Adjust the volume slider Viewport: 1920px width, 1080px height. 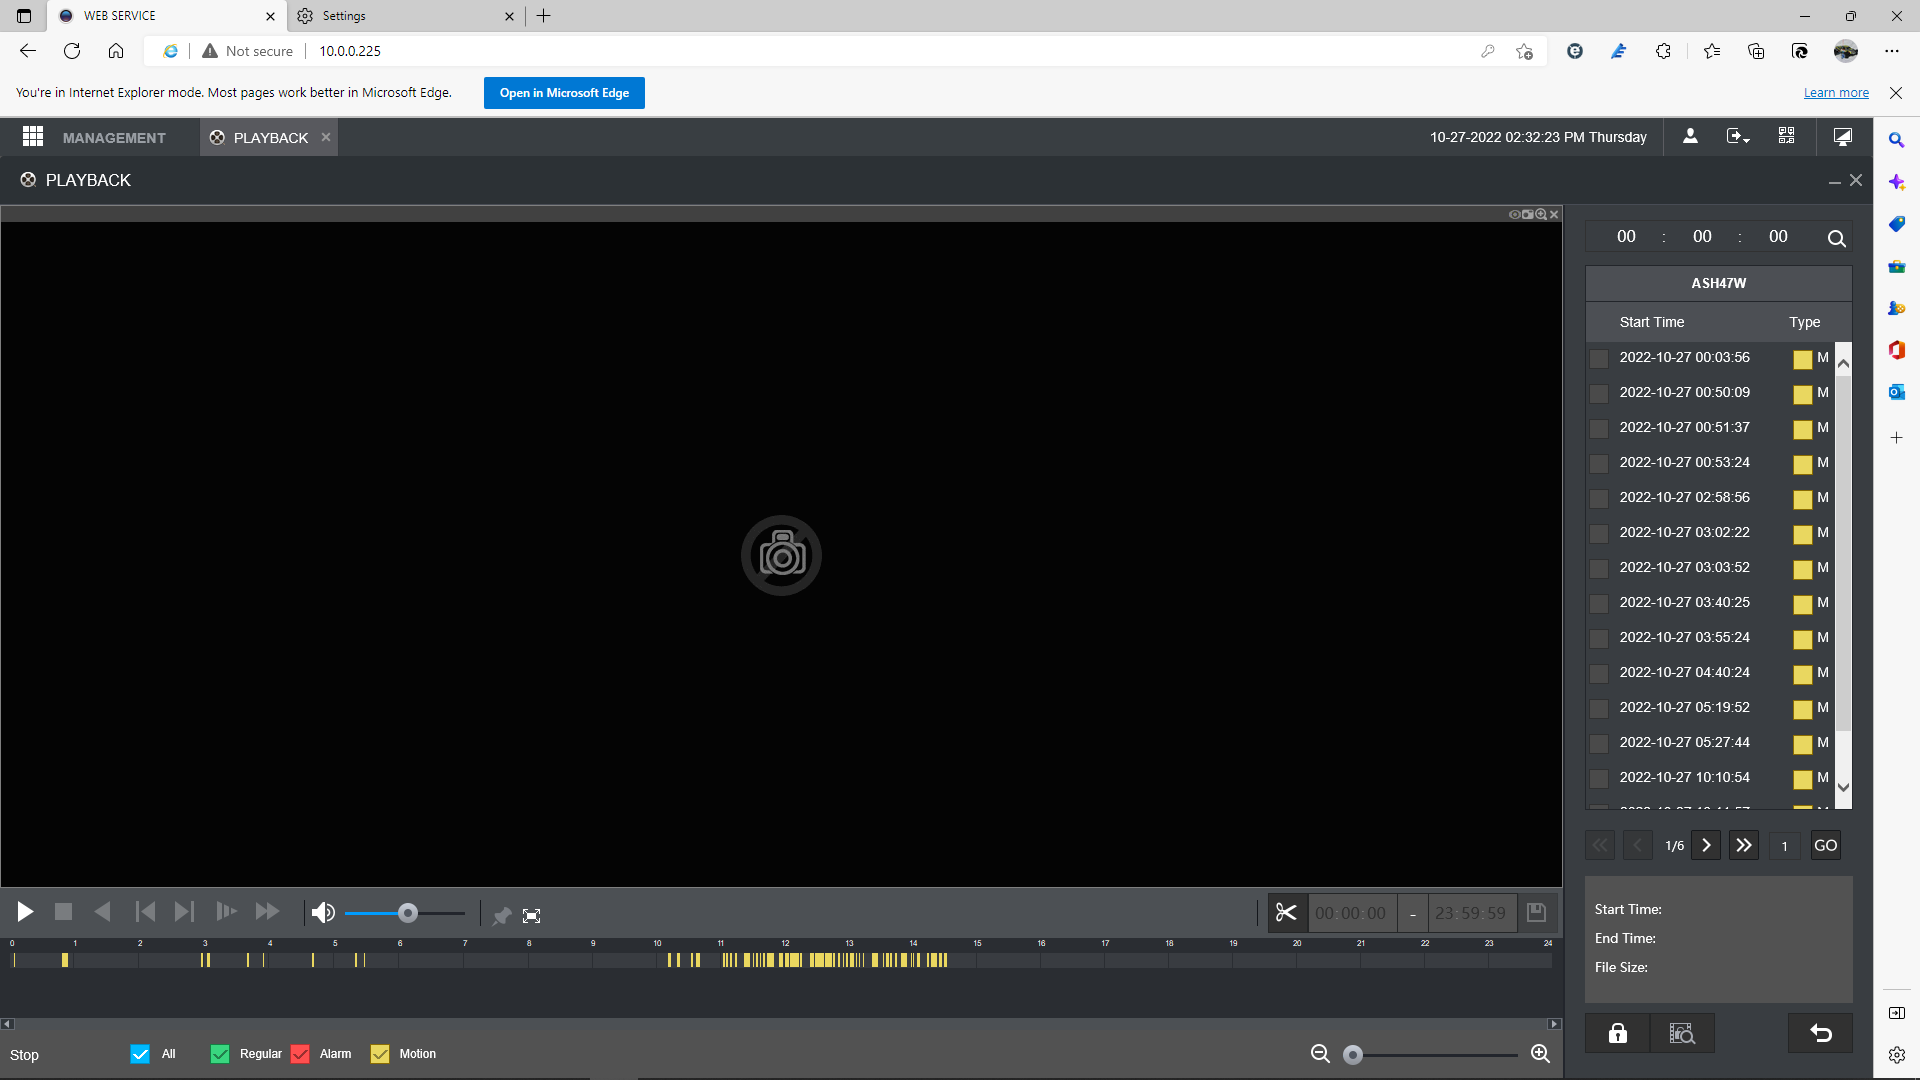[x=405, y=914]
